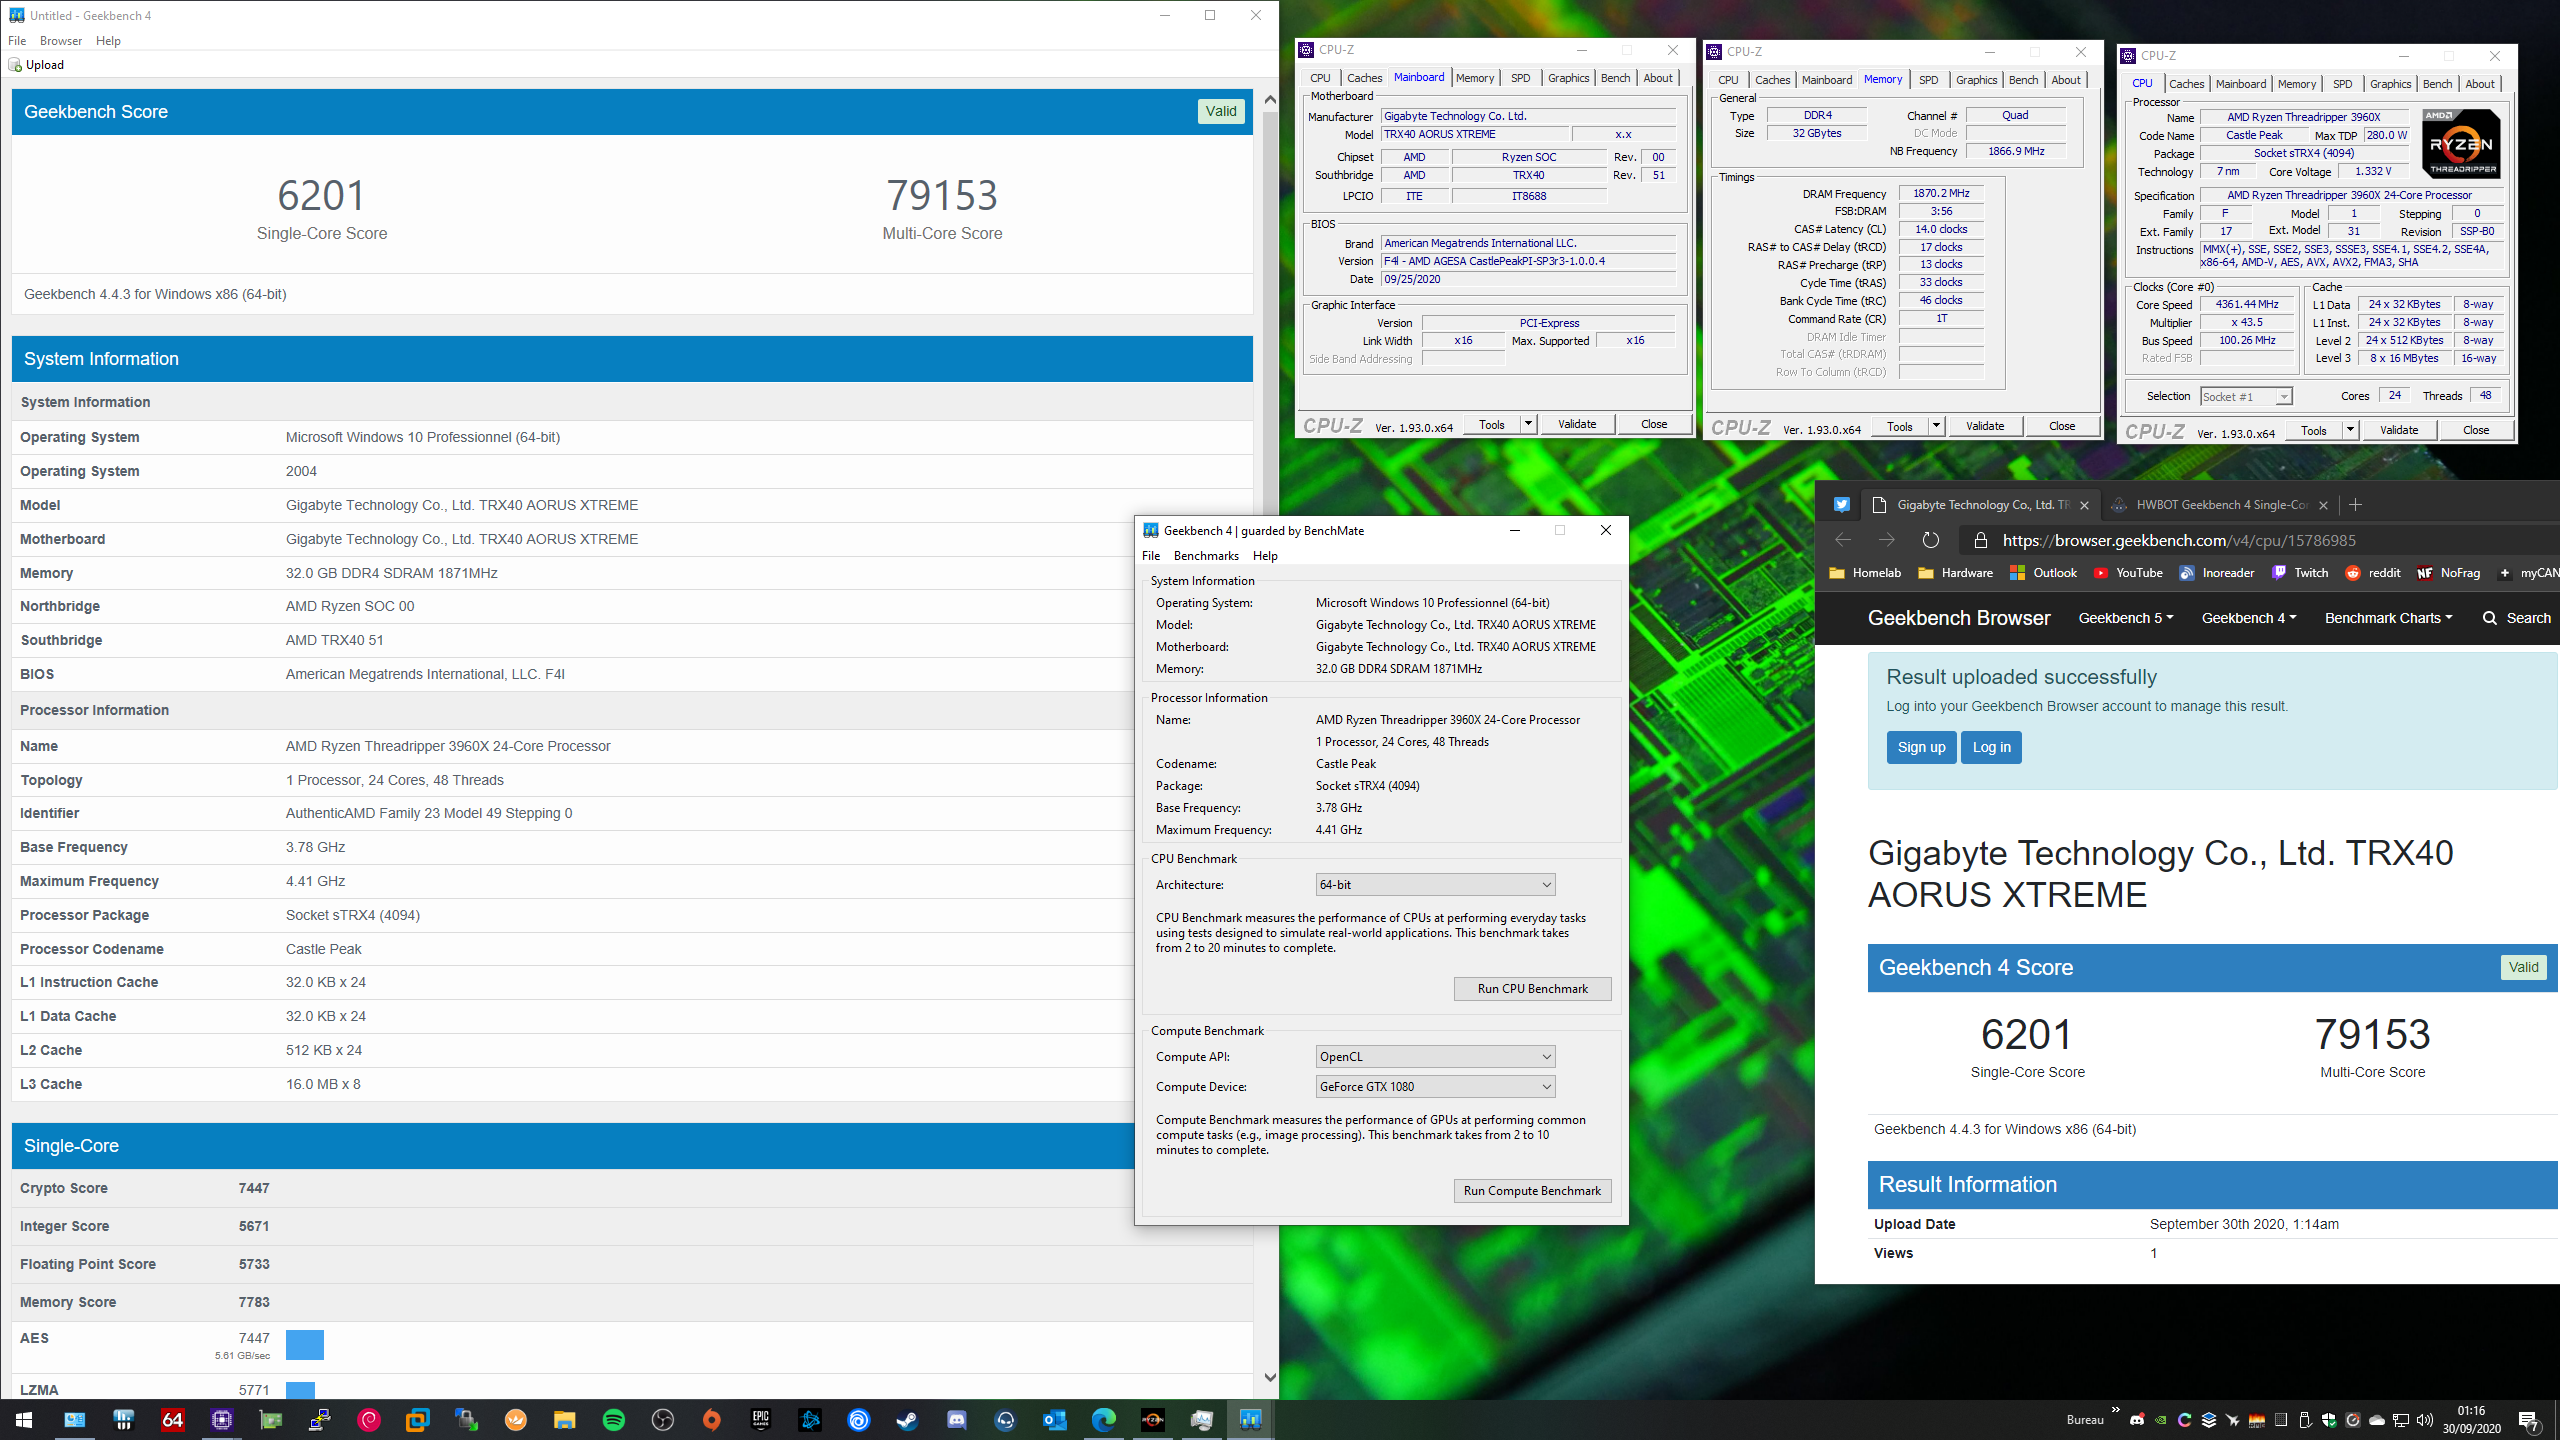Click the browser Back arrow
The height and width of the screenshot is (1440, 2560).
[x=1843, y=540]
